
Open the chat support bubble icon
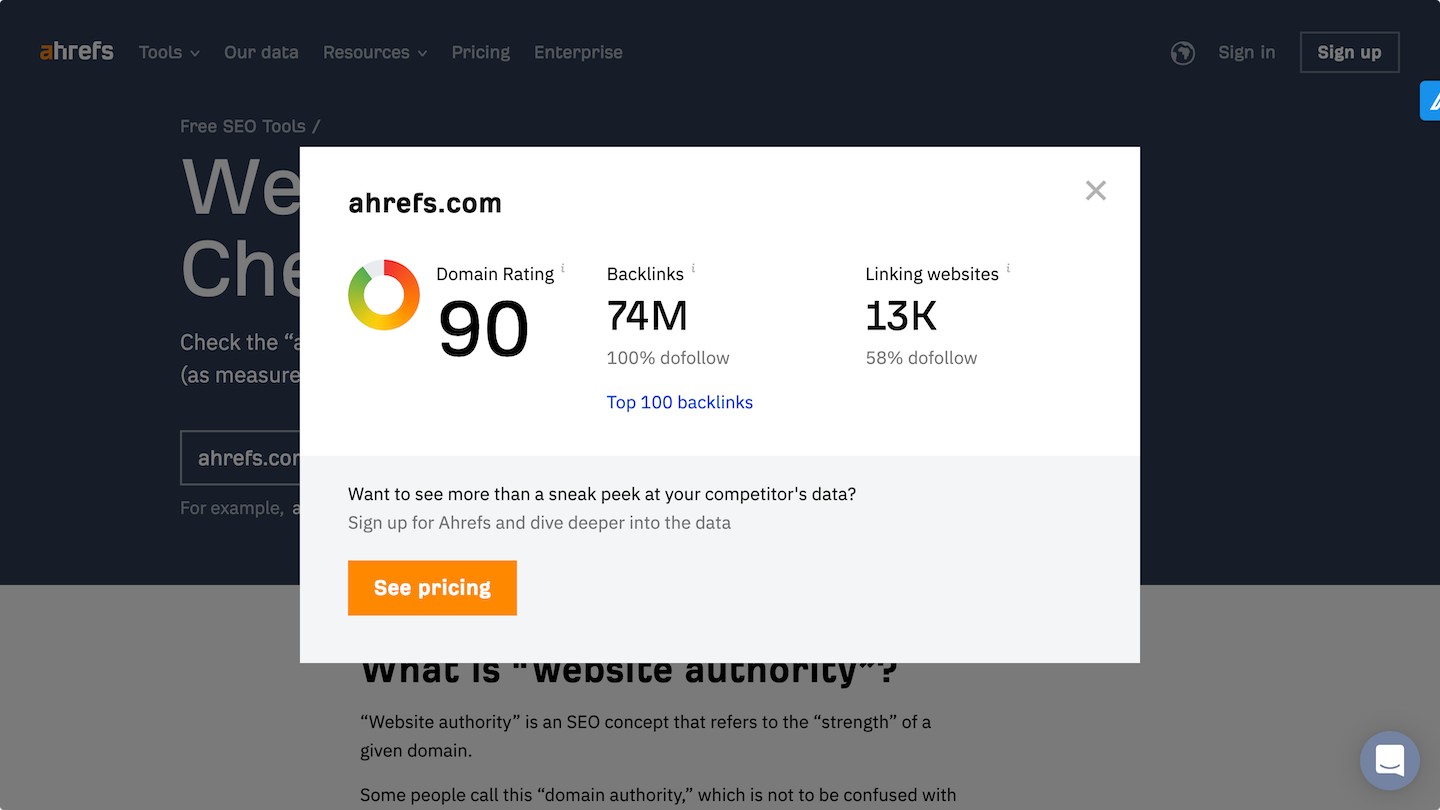click(x=1390, y=761)
